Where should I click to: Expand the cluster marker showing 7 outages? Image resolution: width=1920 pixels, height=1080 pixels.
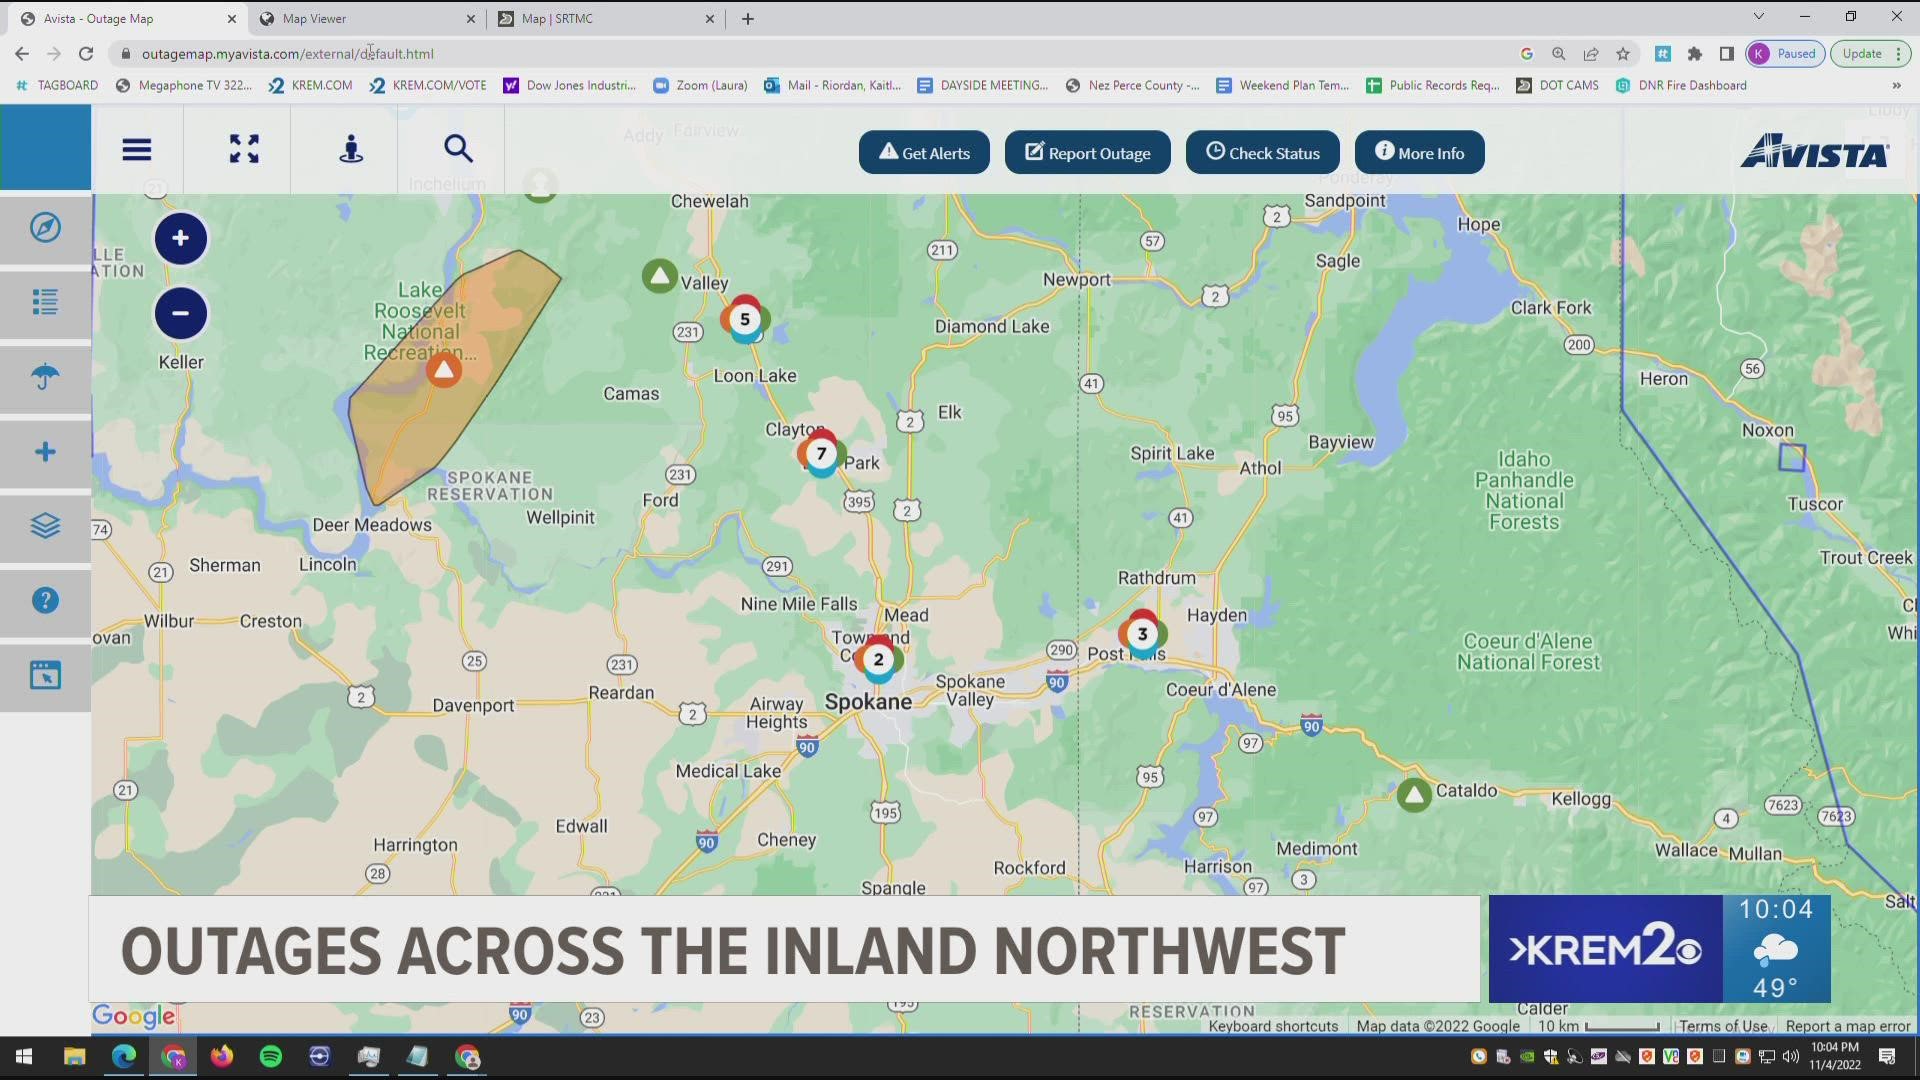821,453
